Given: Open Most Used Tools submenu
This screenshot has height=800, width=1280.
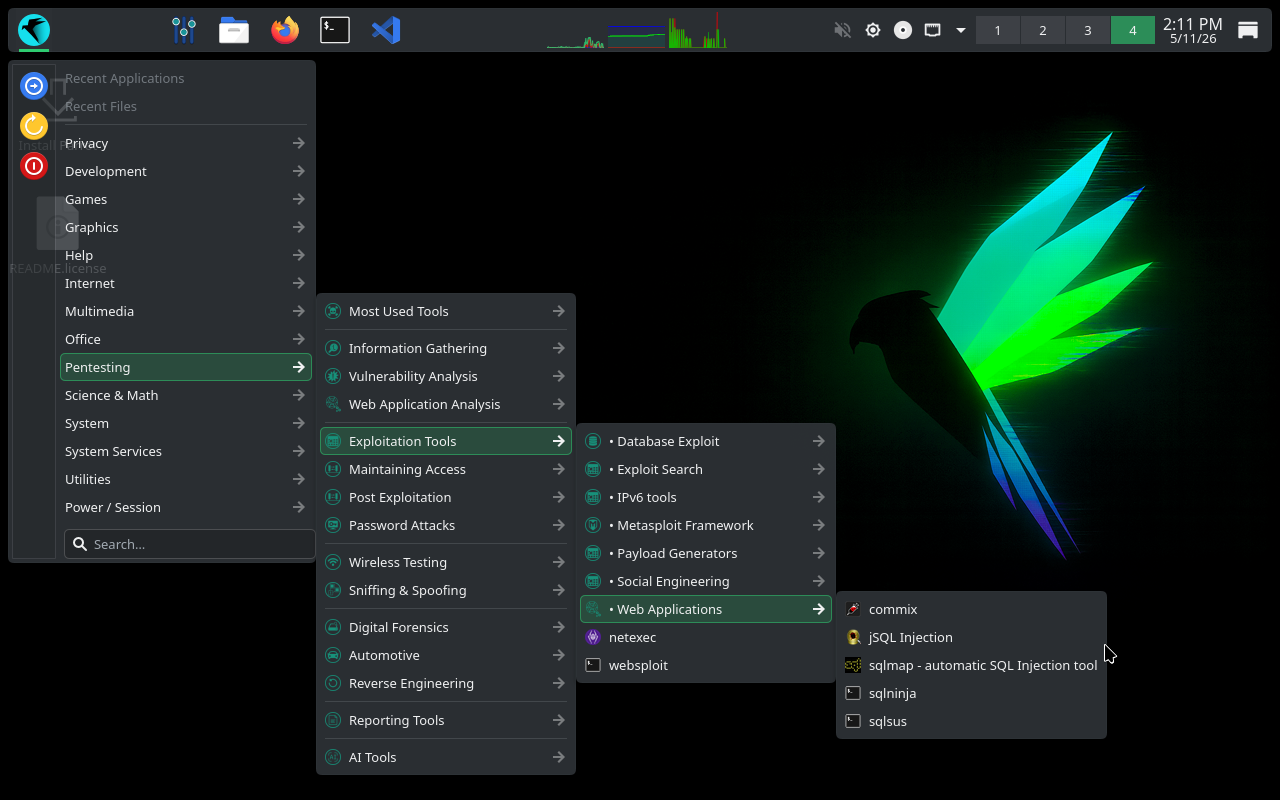Looking at the screenshot, I should 446,311.
